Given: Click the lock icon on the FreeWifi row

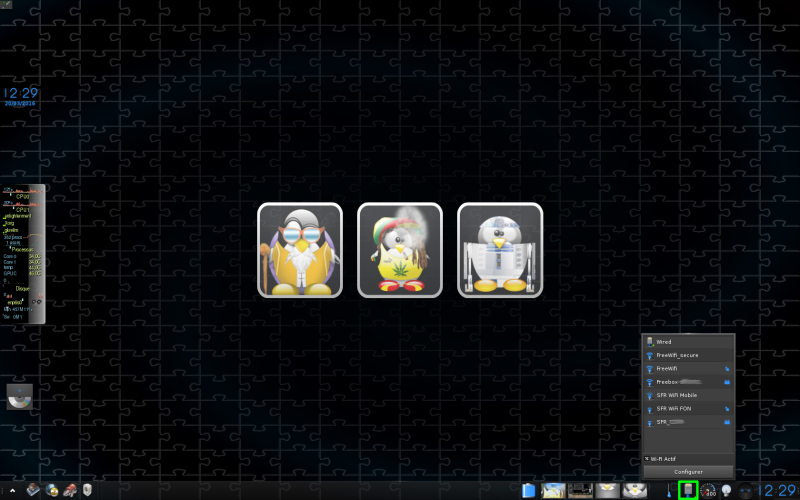Looking at the screenshot, I should (727, 369).
